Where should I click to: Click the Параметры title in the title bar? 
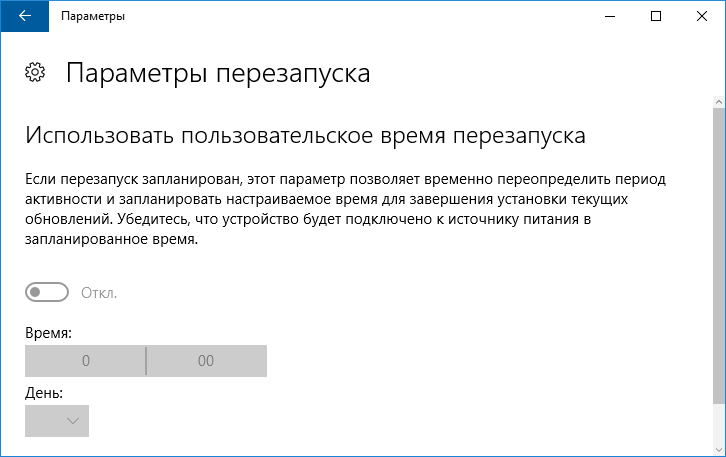click(x=93, y=16)
